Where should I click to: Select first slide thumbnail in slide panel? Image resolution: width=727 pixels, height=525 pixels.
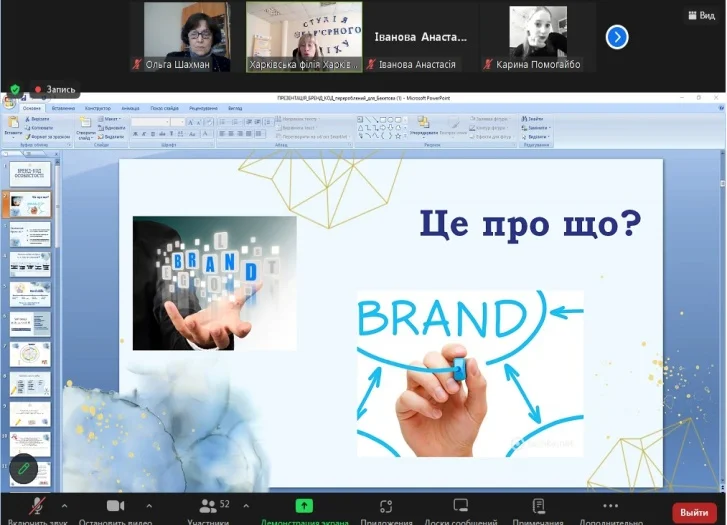pyautogui.click(x=30, y=174)
